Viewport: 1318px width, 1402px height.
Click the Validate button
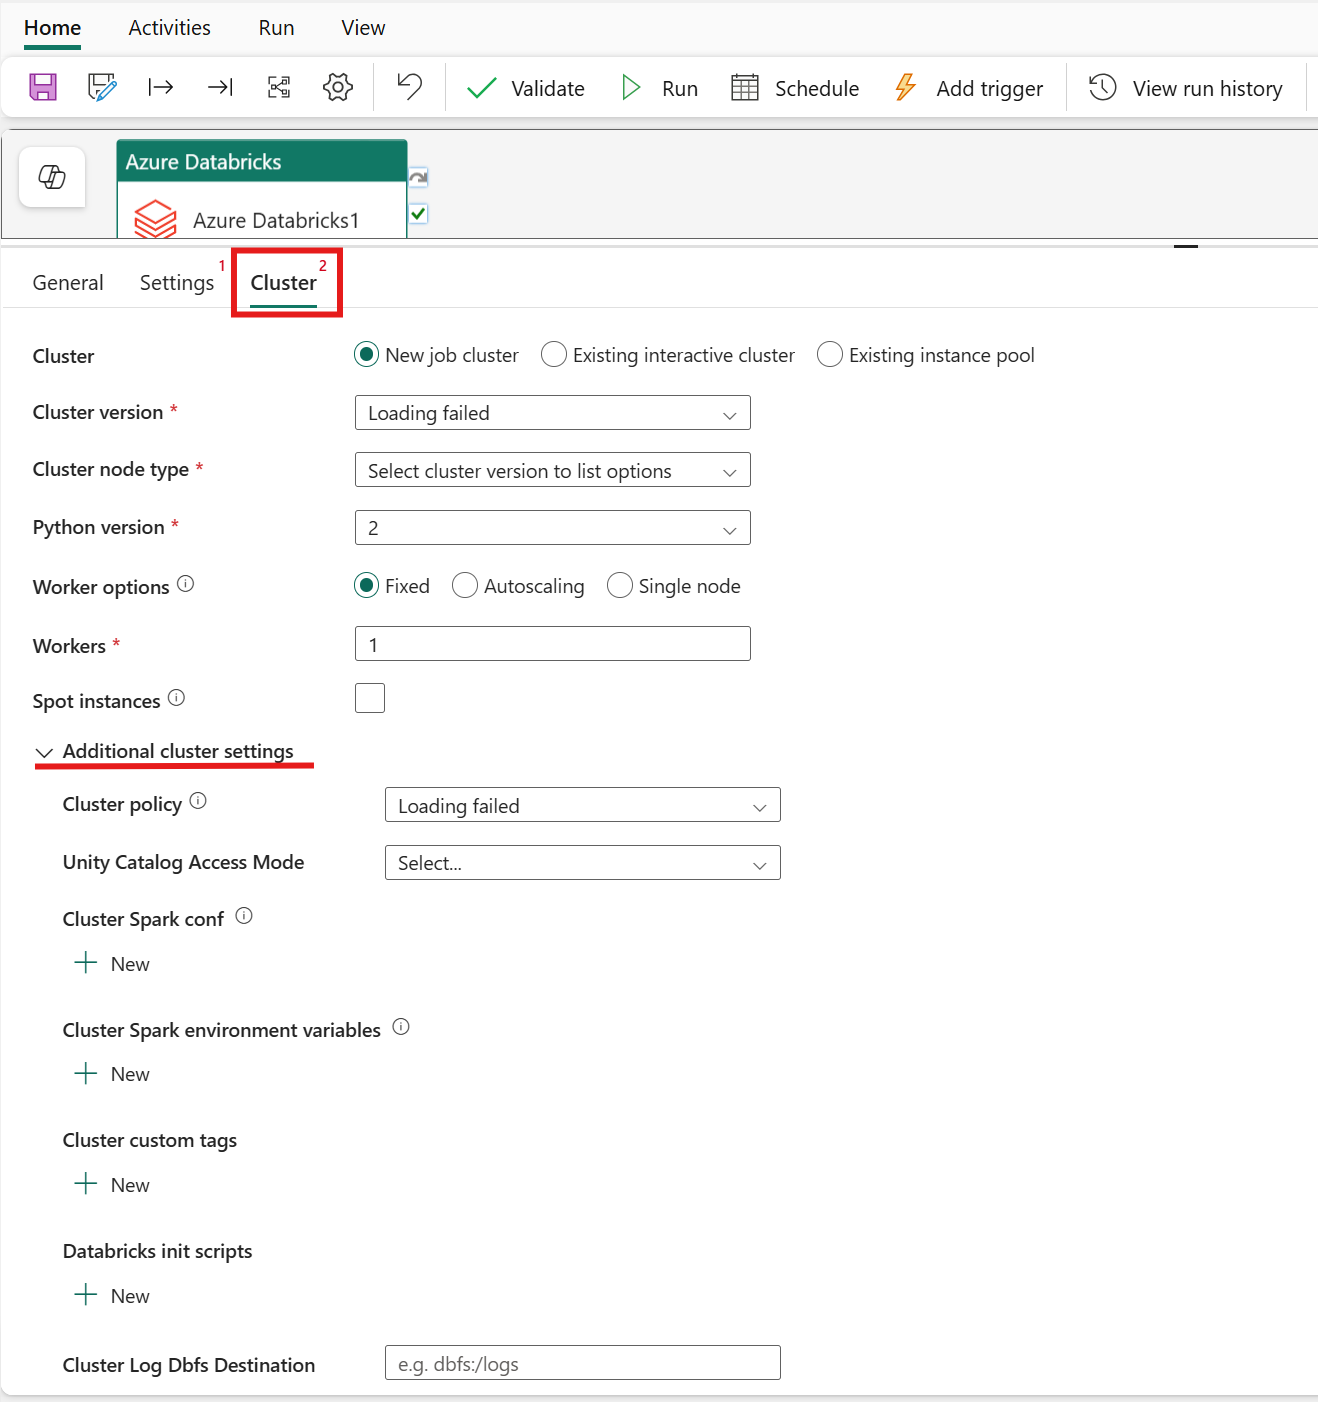click(x=524, y=88)
